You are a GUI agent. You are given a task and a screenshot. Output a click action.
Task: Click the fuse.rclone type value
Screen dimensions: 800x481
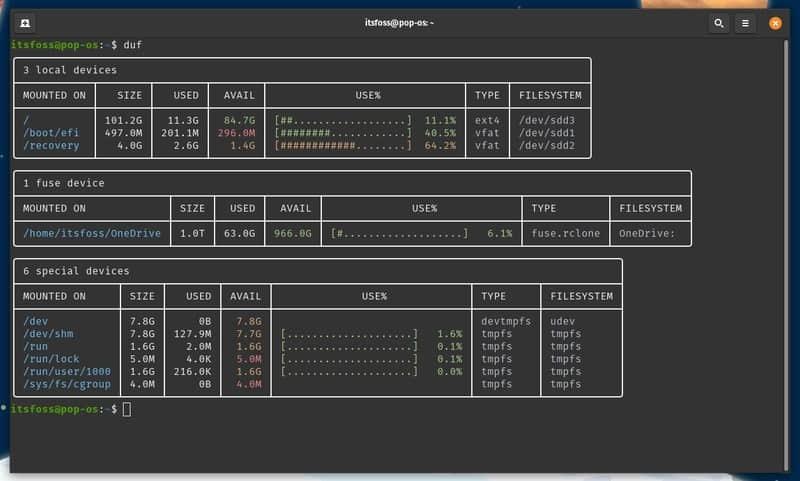[x=560, y=234]
